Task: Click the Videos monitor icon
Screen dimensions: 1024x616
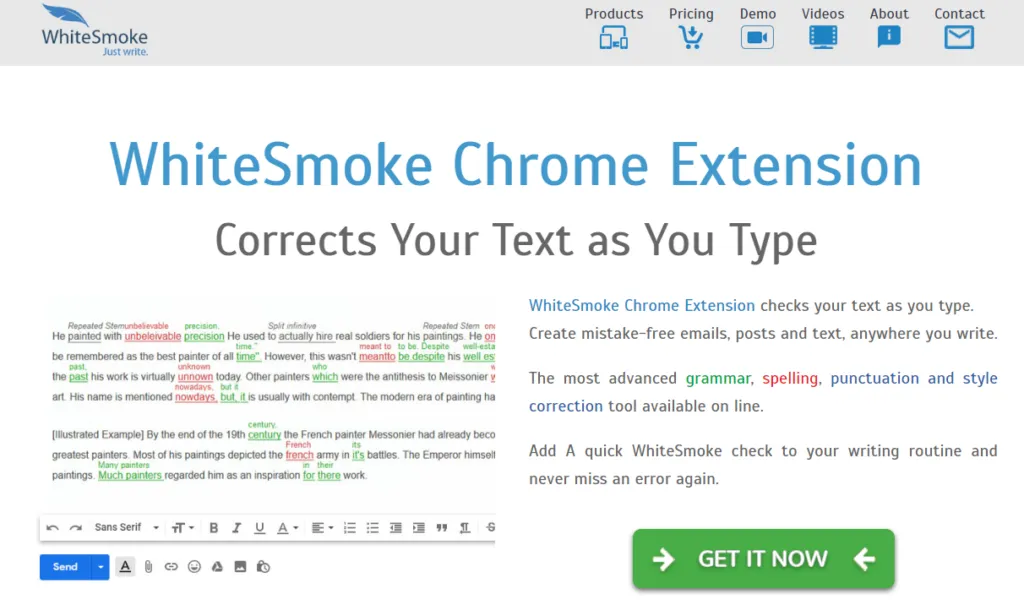Action: [x=823, y=37]
